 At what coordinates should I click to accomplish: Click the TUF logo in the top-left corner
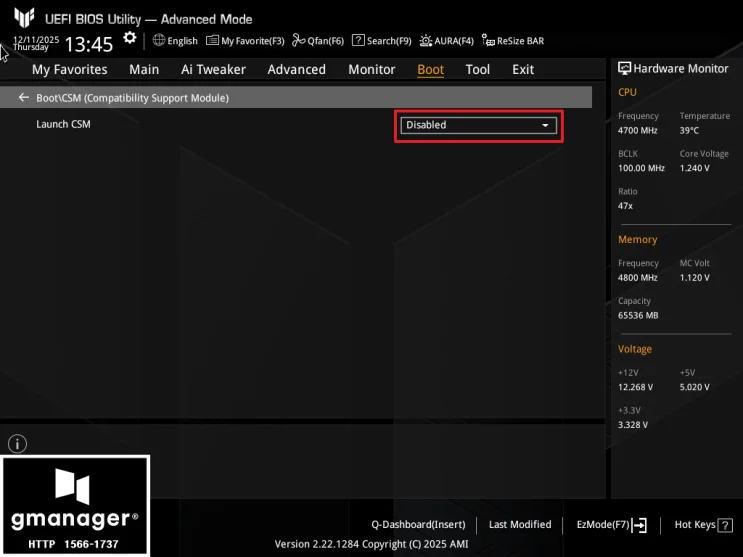click(x=24, y=18)
